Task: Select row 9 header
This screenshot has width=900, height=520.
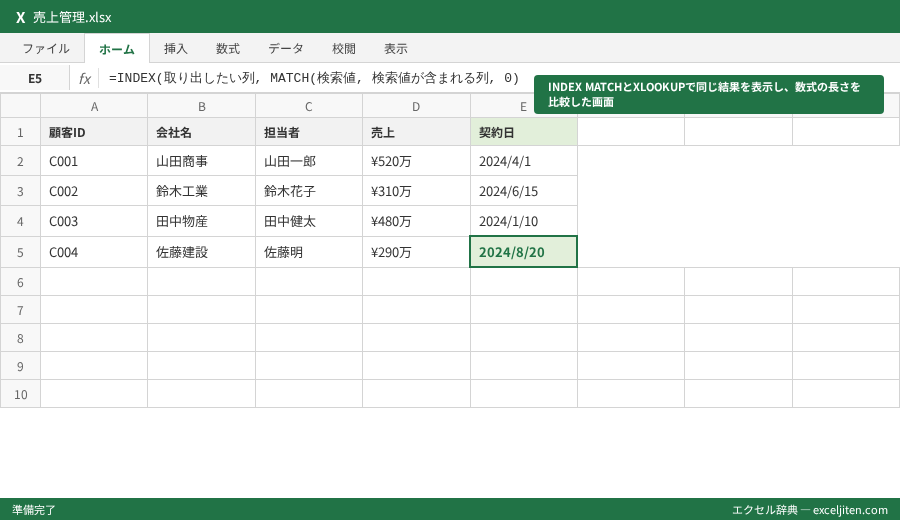Action: coord(20,366)
